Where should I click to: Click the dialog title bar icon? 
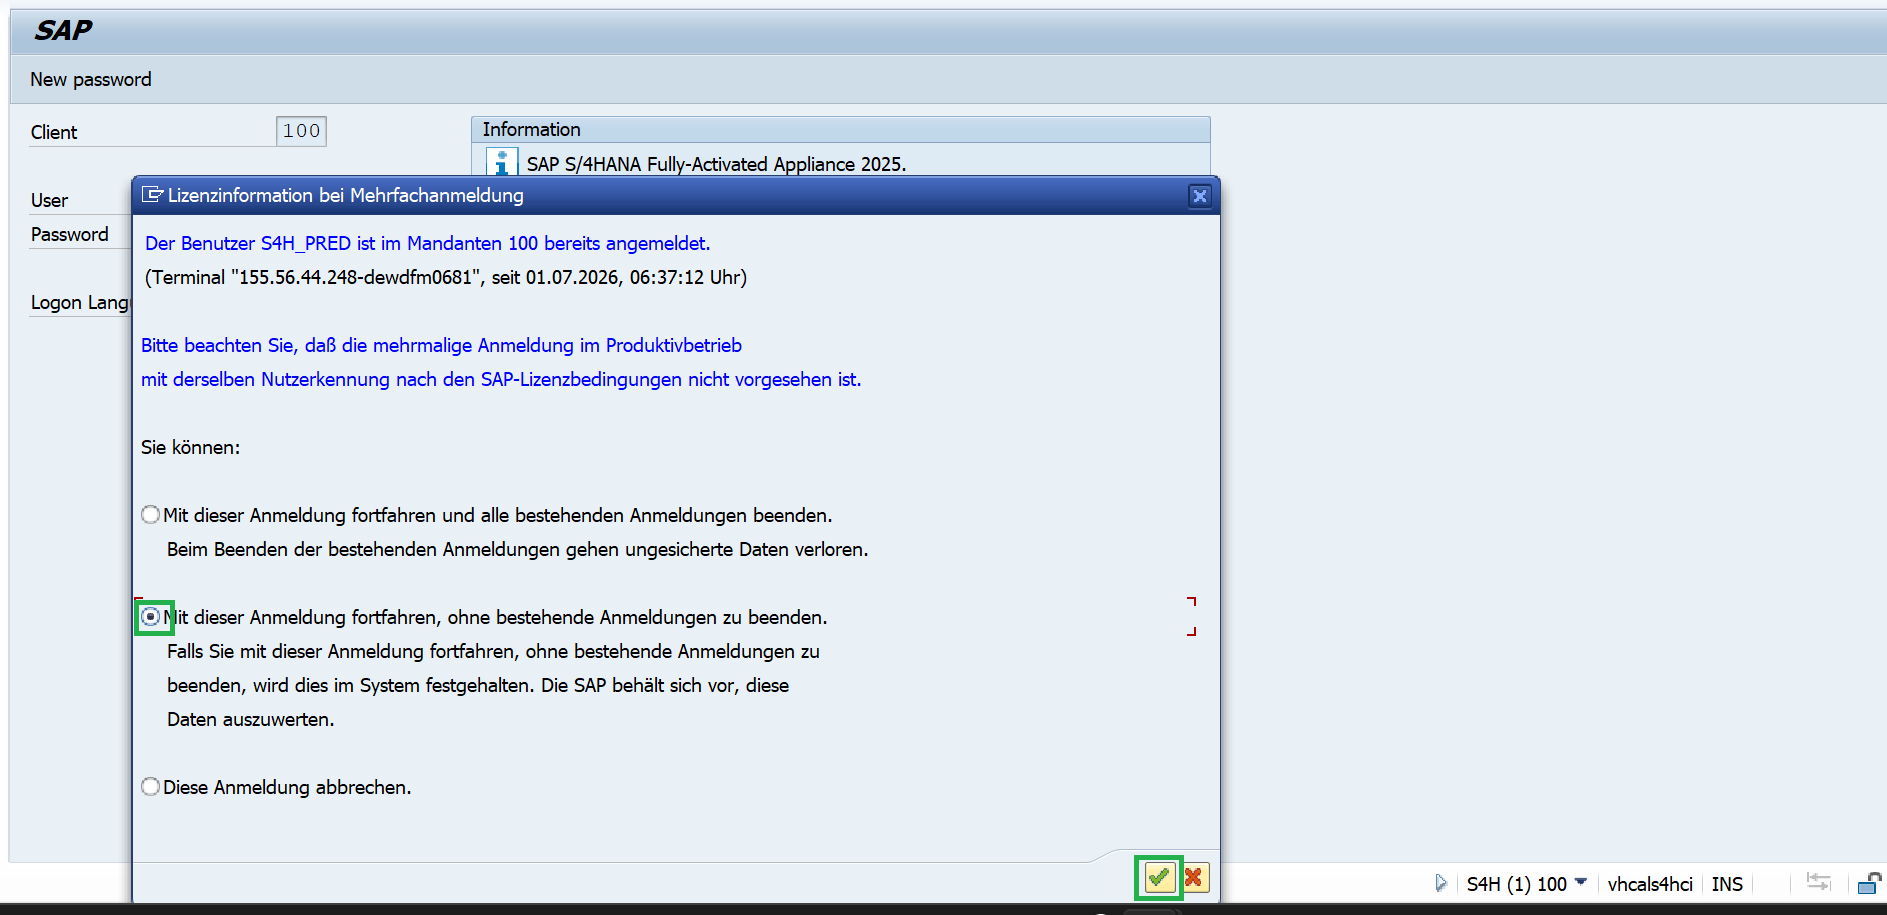152,195
